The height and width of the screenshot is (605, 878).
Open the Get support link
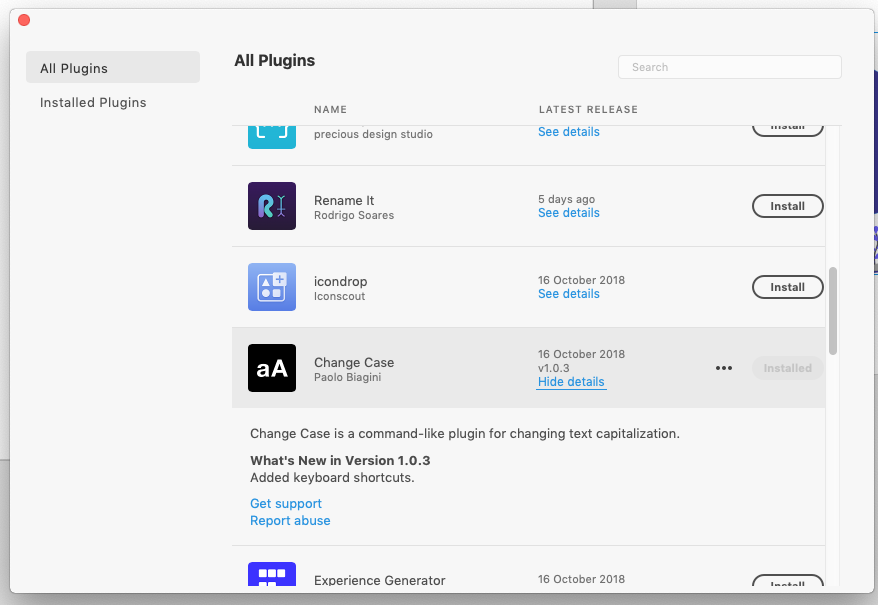pos(286,504)
